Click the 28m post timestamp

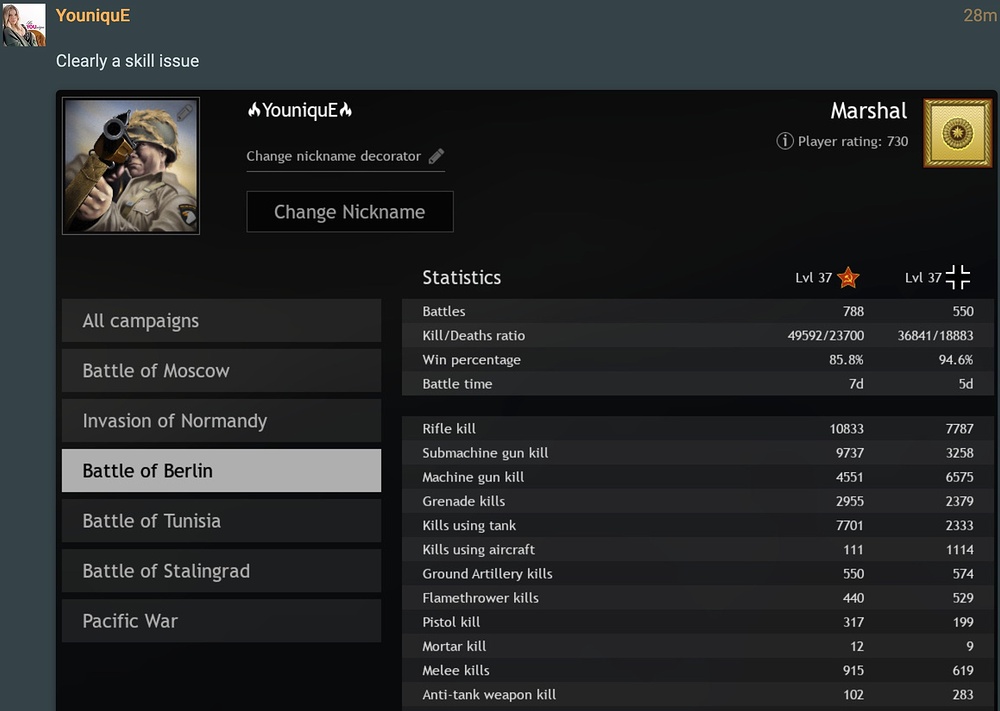pyautogui.click(x=979, y=16)
